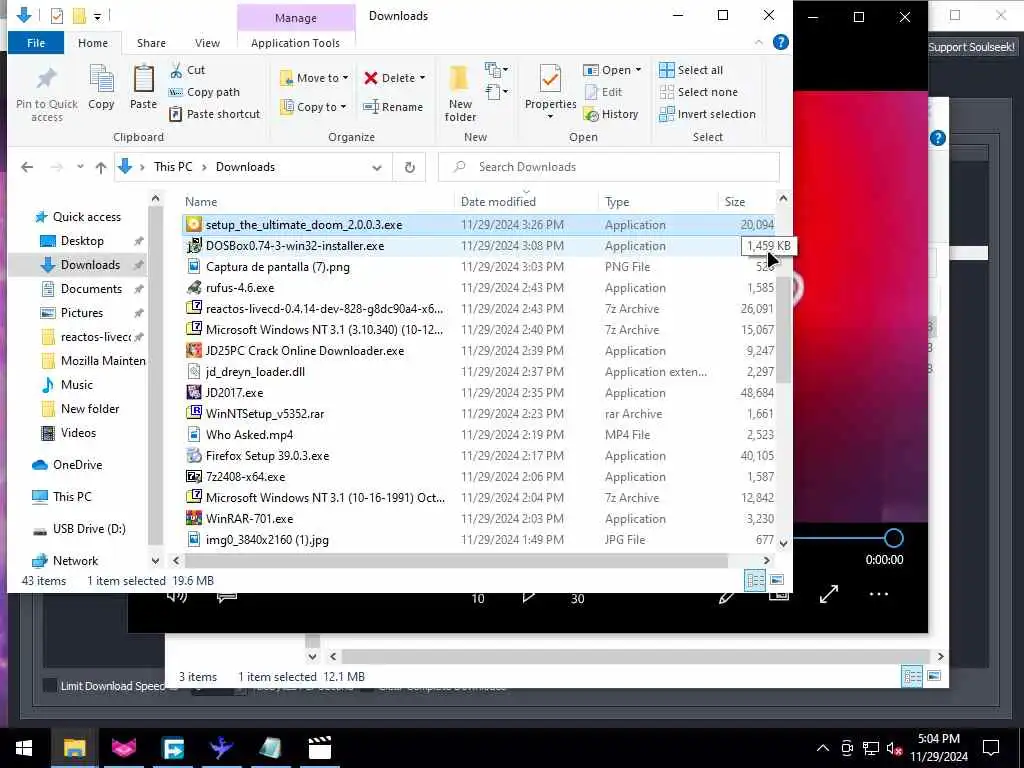This screenshot has width=1024, height=768.
Task: Select Copy path command
Action: (204, 92)
